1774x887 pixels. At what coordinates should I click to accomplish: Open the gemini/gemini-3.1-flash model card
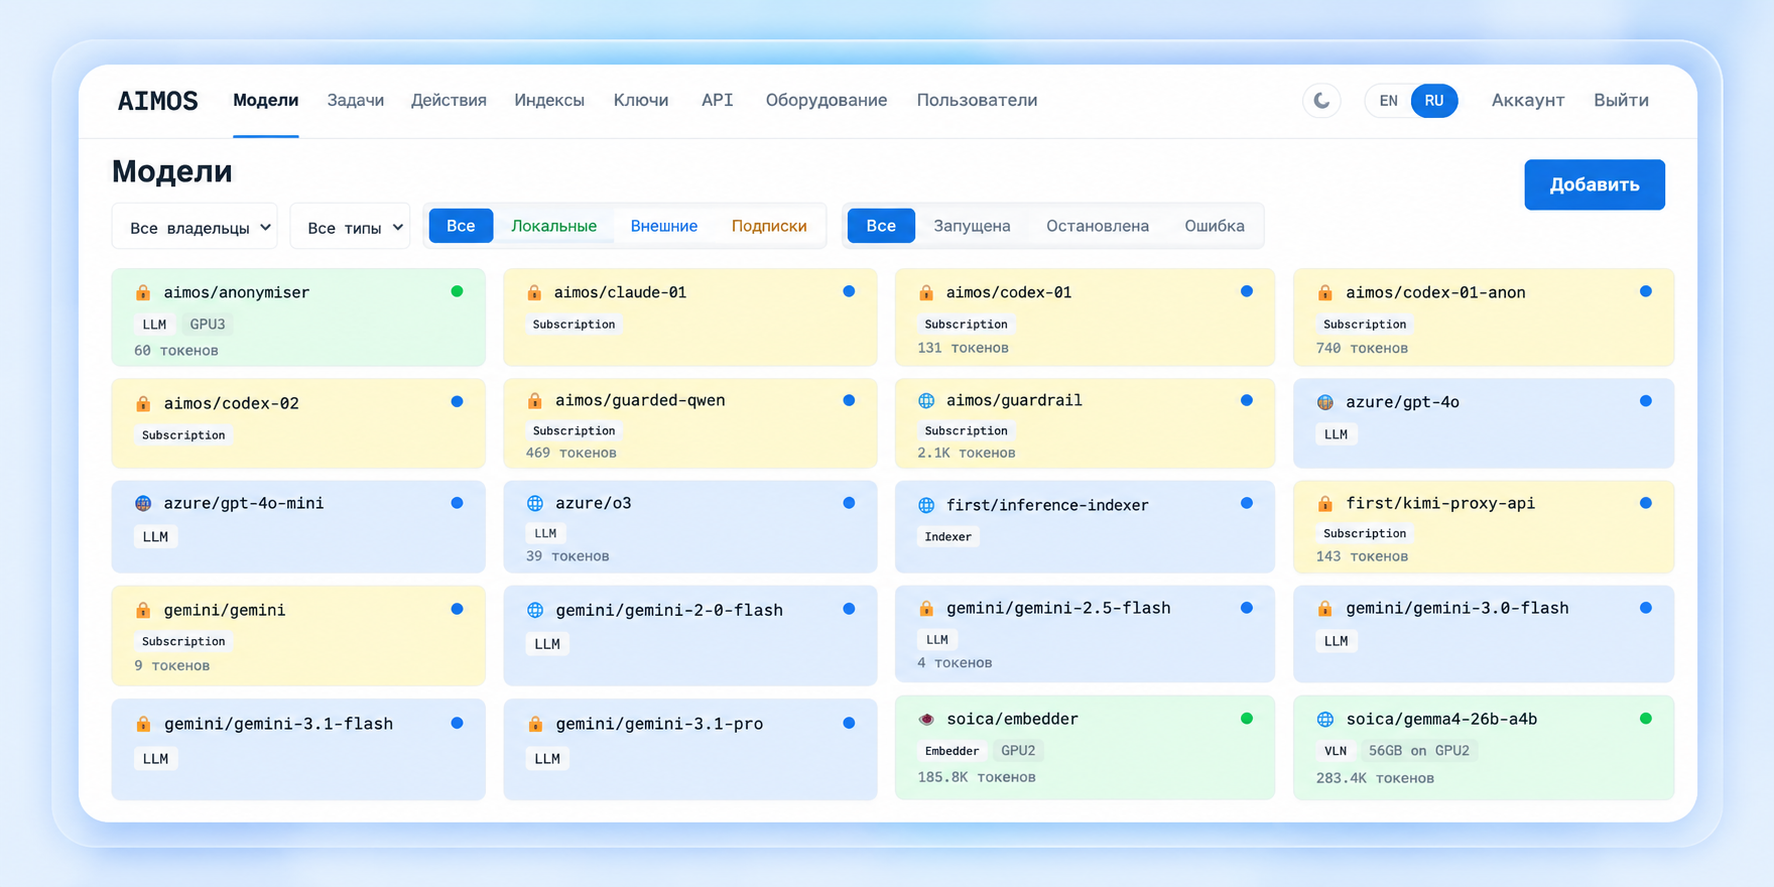(298, 749)
